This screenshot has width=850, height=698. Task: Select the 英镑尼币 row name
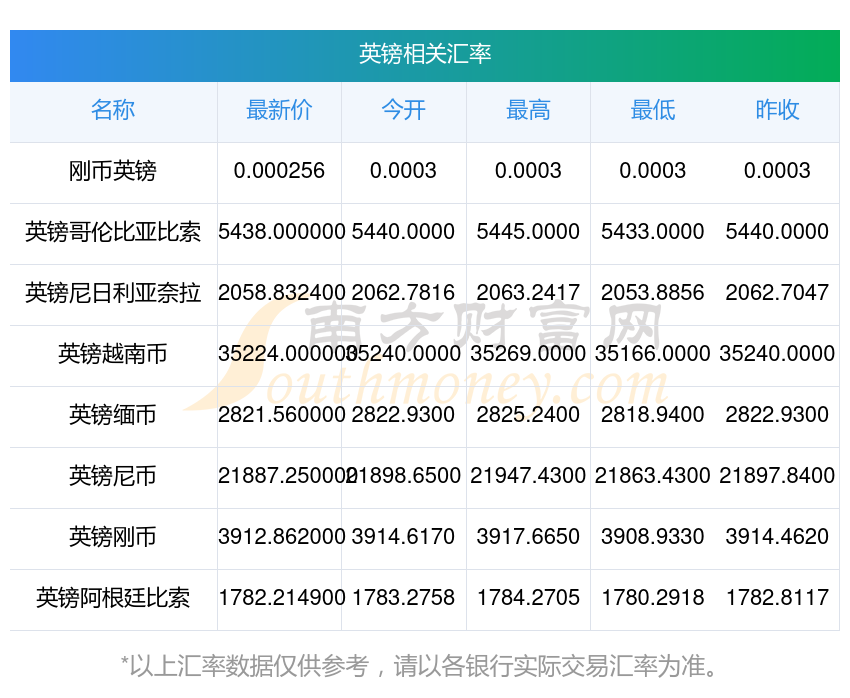tap(113, 476)
